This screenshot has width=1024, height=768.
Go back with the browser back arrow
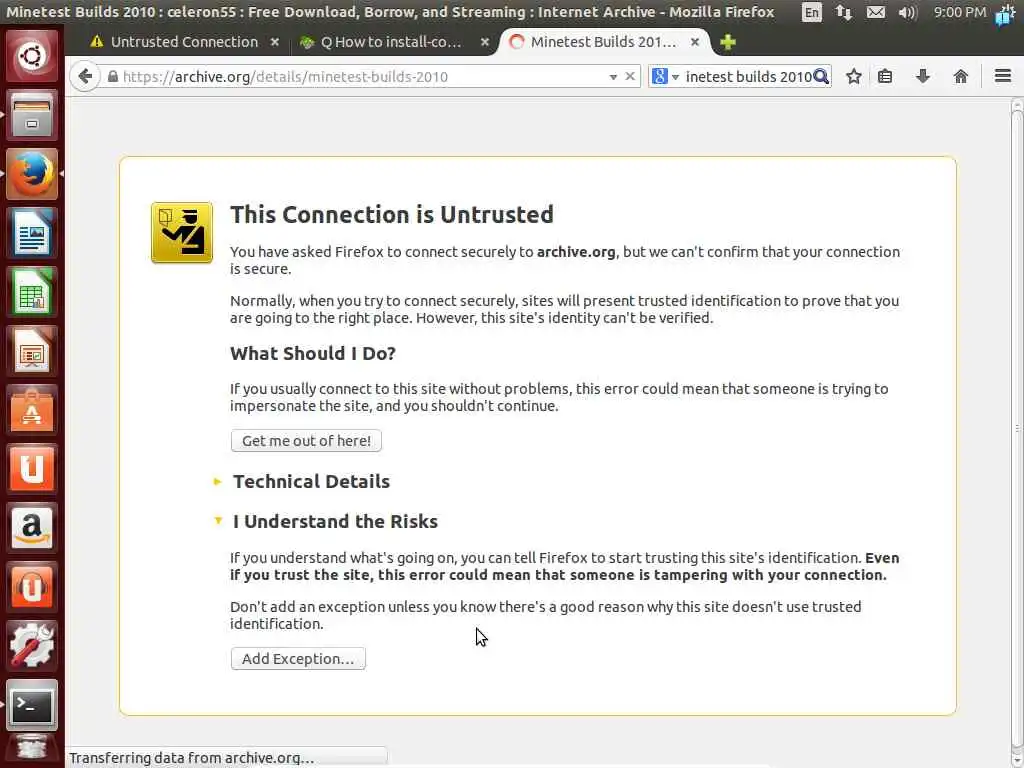click(85, 76)
